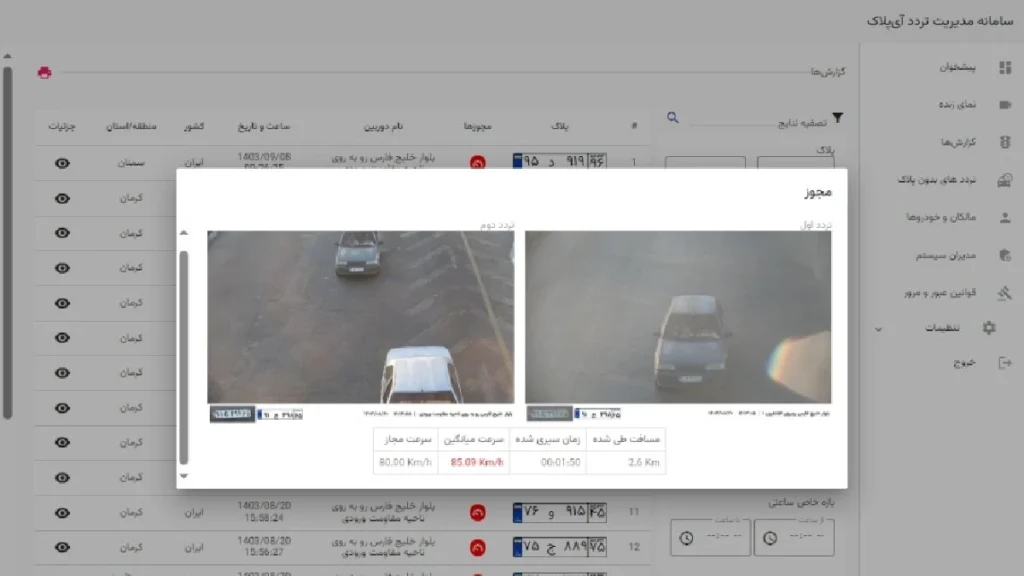
Task: Open گزارش‌ها reports menu item
Action: click(958, 142)
